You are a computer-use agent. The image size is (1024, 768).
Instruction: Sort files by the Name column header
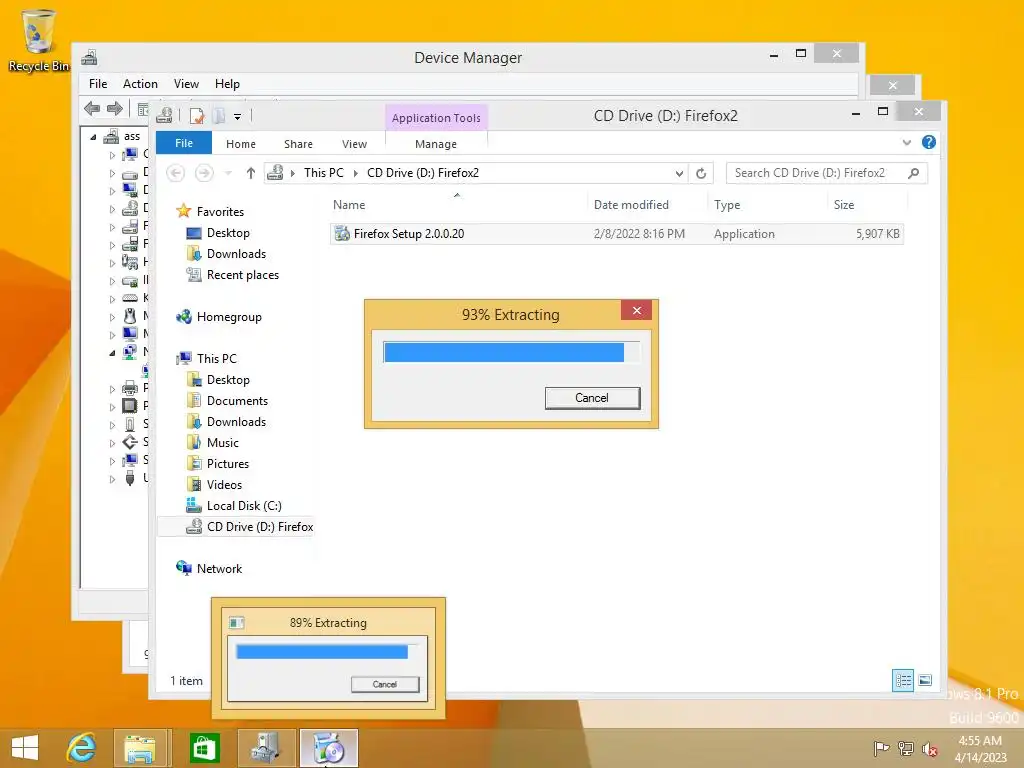457,204
